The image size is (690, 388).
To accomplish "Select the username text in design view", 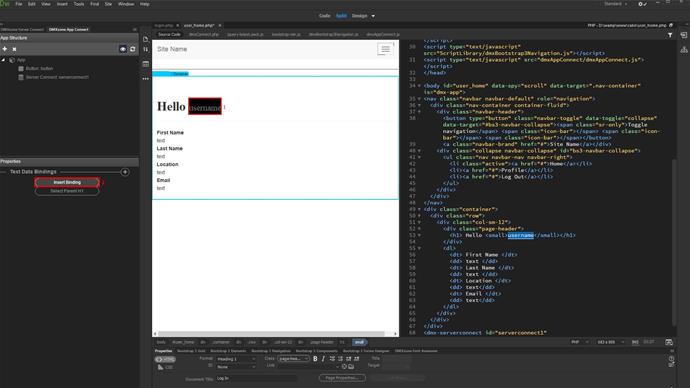I will tap(205, 107).
